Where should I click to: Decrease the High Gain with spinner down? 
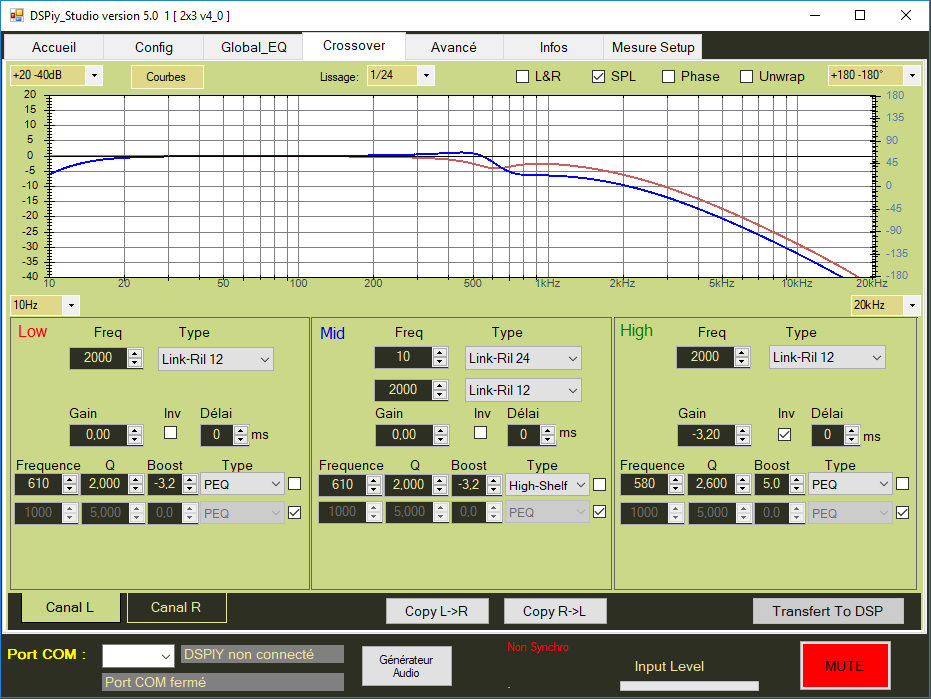pyautogui.click(x=742, y=439)
